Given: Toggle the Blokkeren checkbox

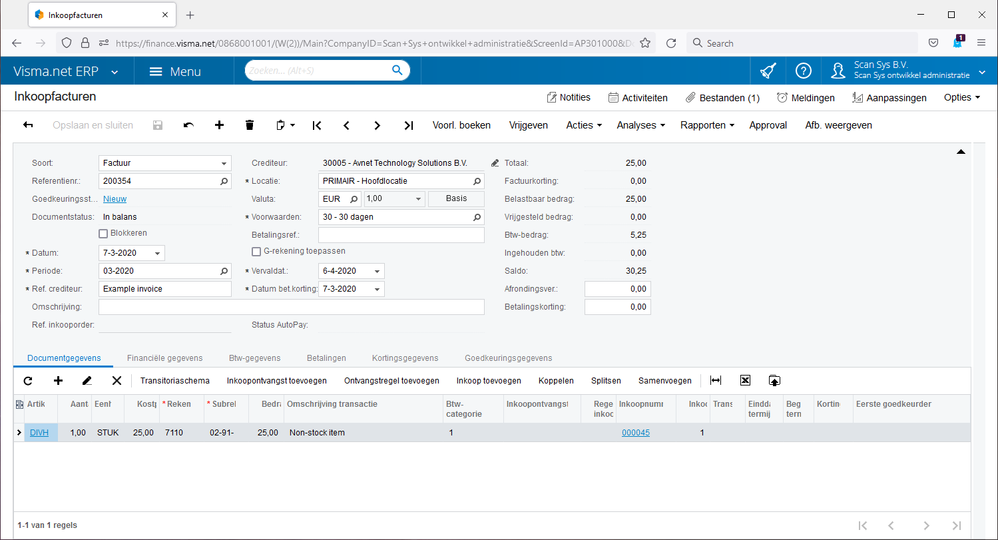Looking at the screenshot, I should [103, 234].
